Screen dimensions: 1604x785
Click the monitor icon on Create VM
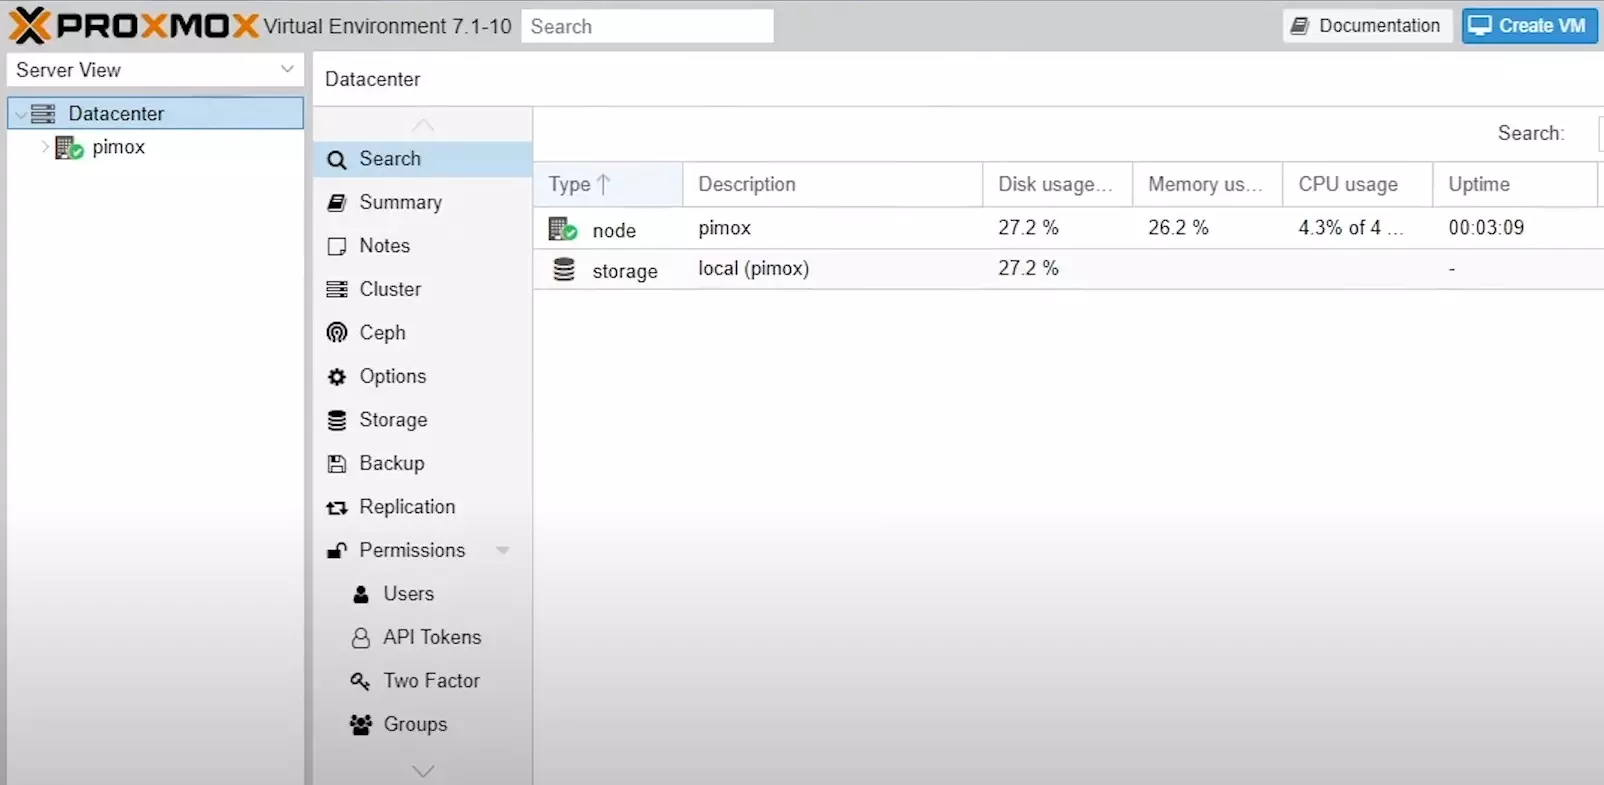[x=1480, y=26]
